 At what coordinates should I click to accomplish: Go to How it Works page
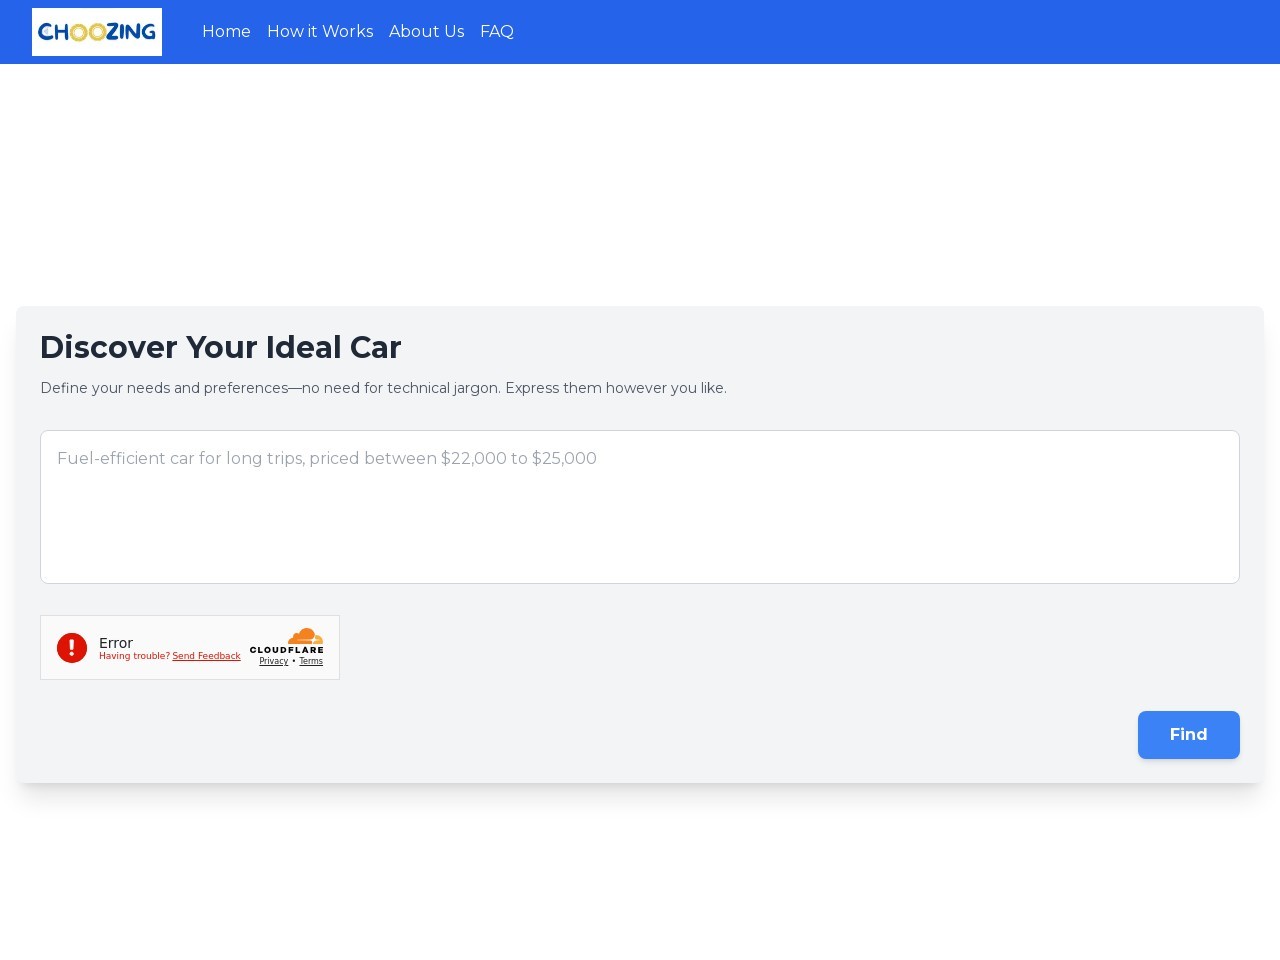click(x=320, y=32)
